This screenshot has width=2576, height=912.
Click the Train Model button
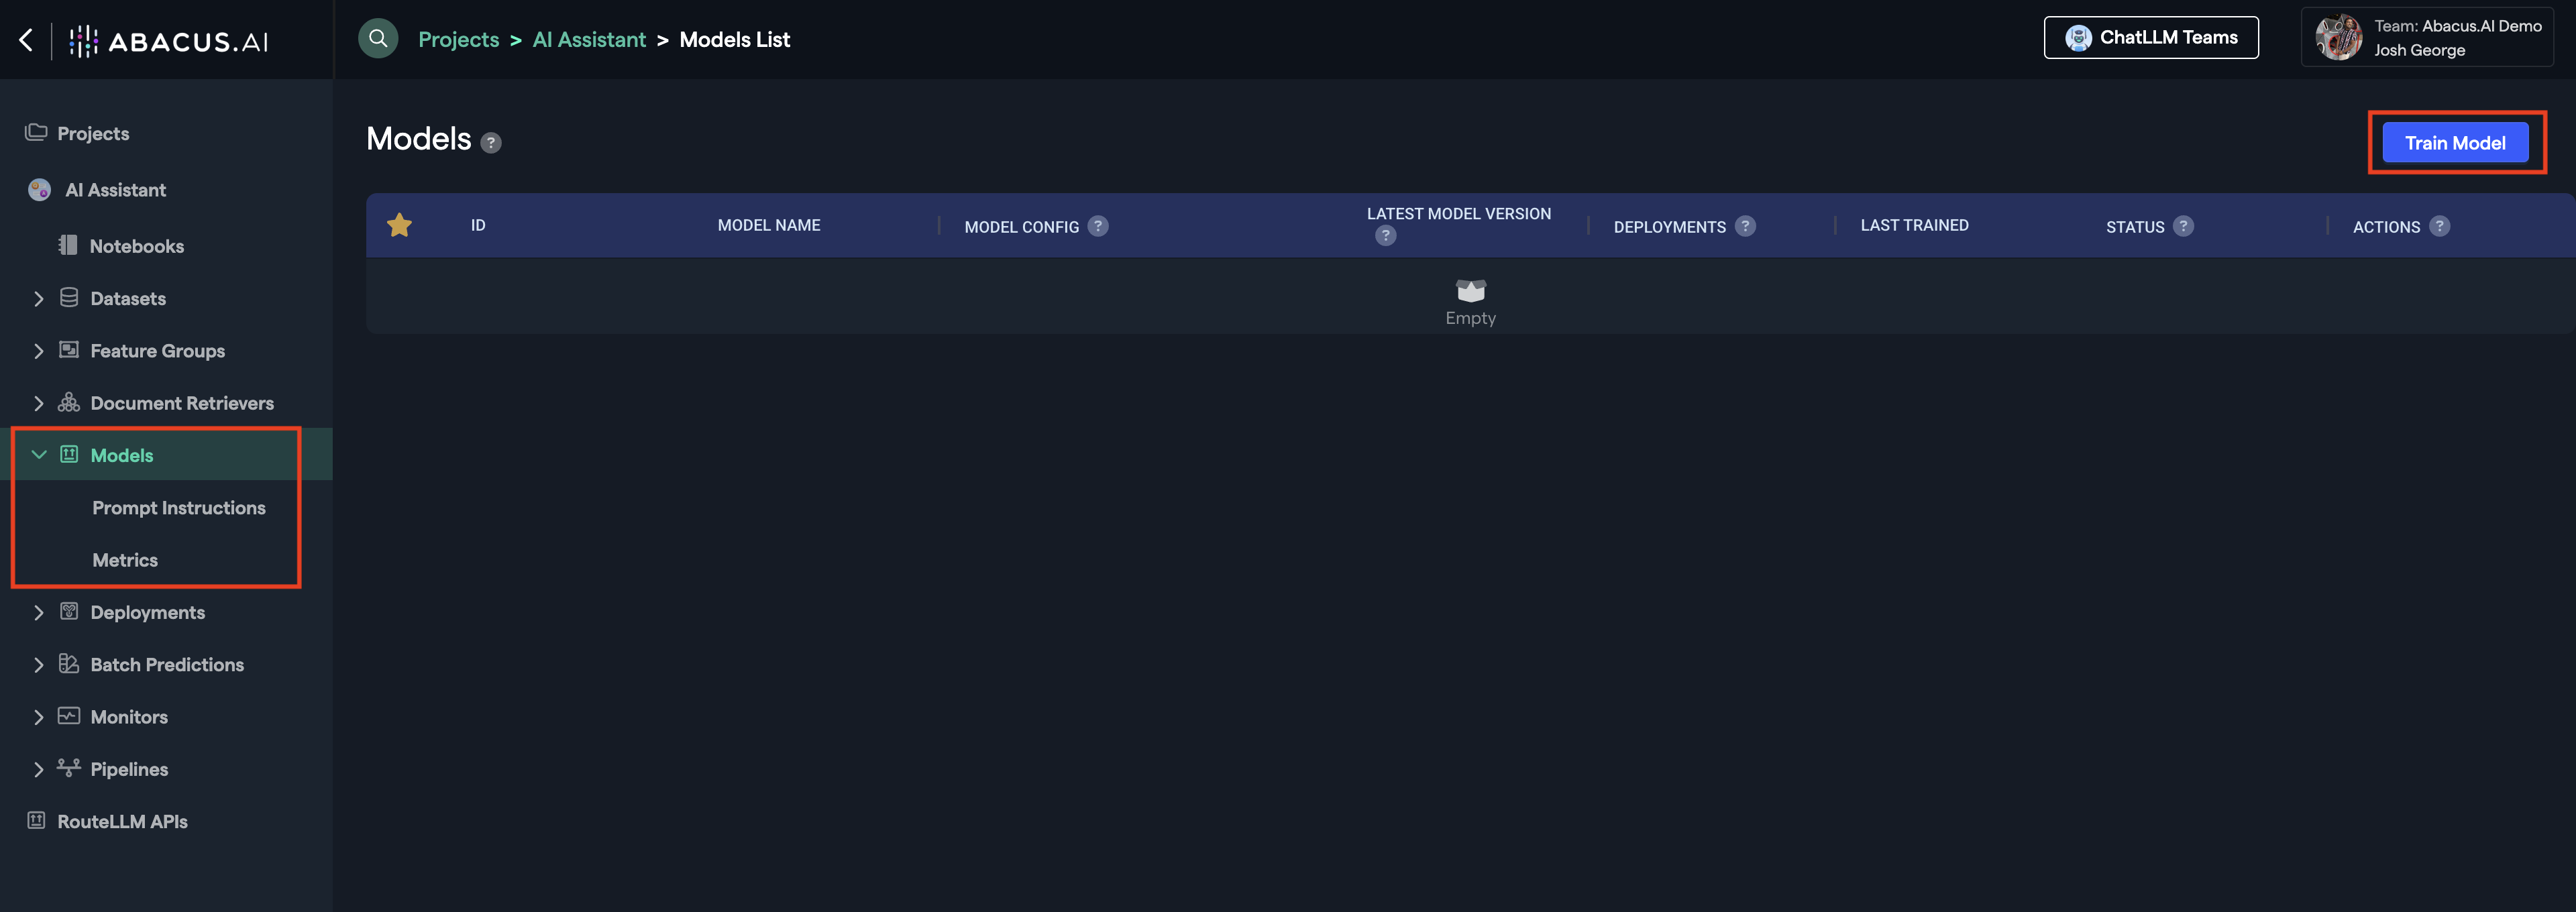[2455, 143]
